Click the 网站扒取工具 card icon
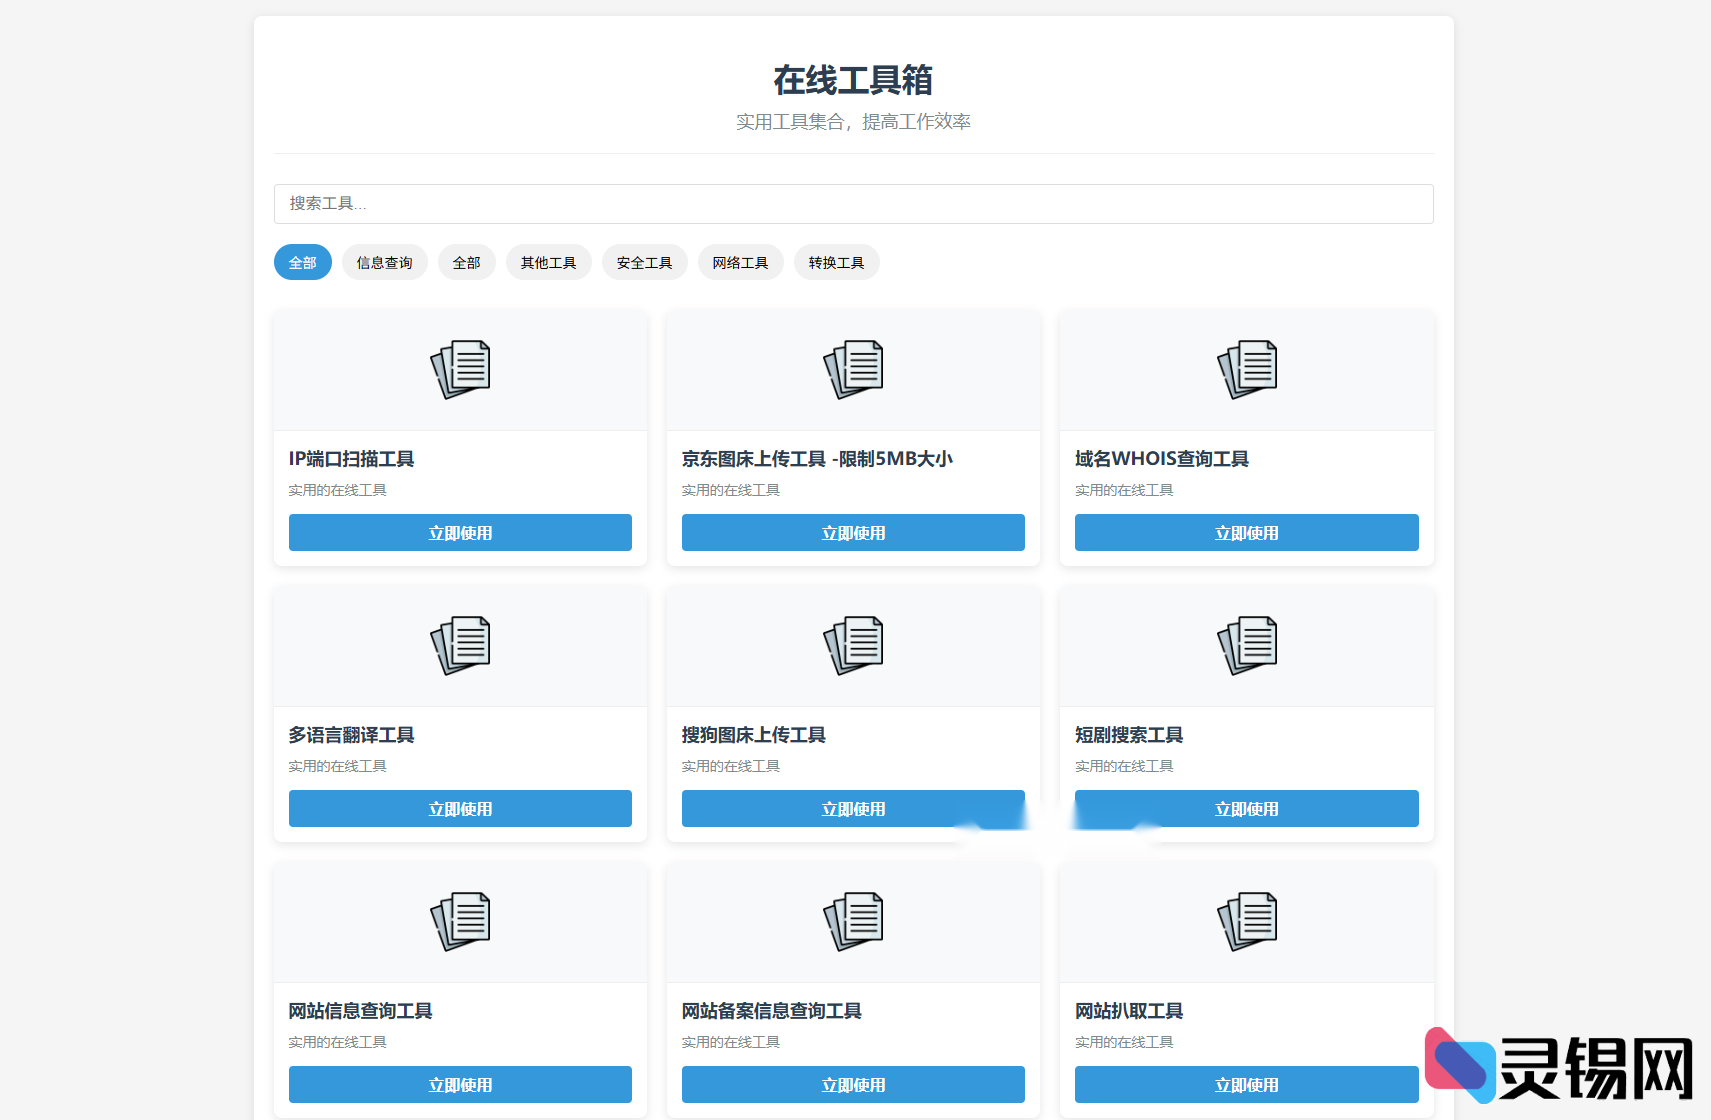 coord(1246,920)
